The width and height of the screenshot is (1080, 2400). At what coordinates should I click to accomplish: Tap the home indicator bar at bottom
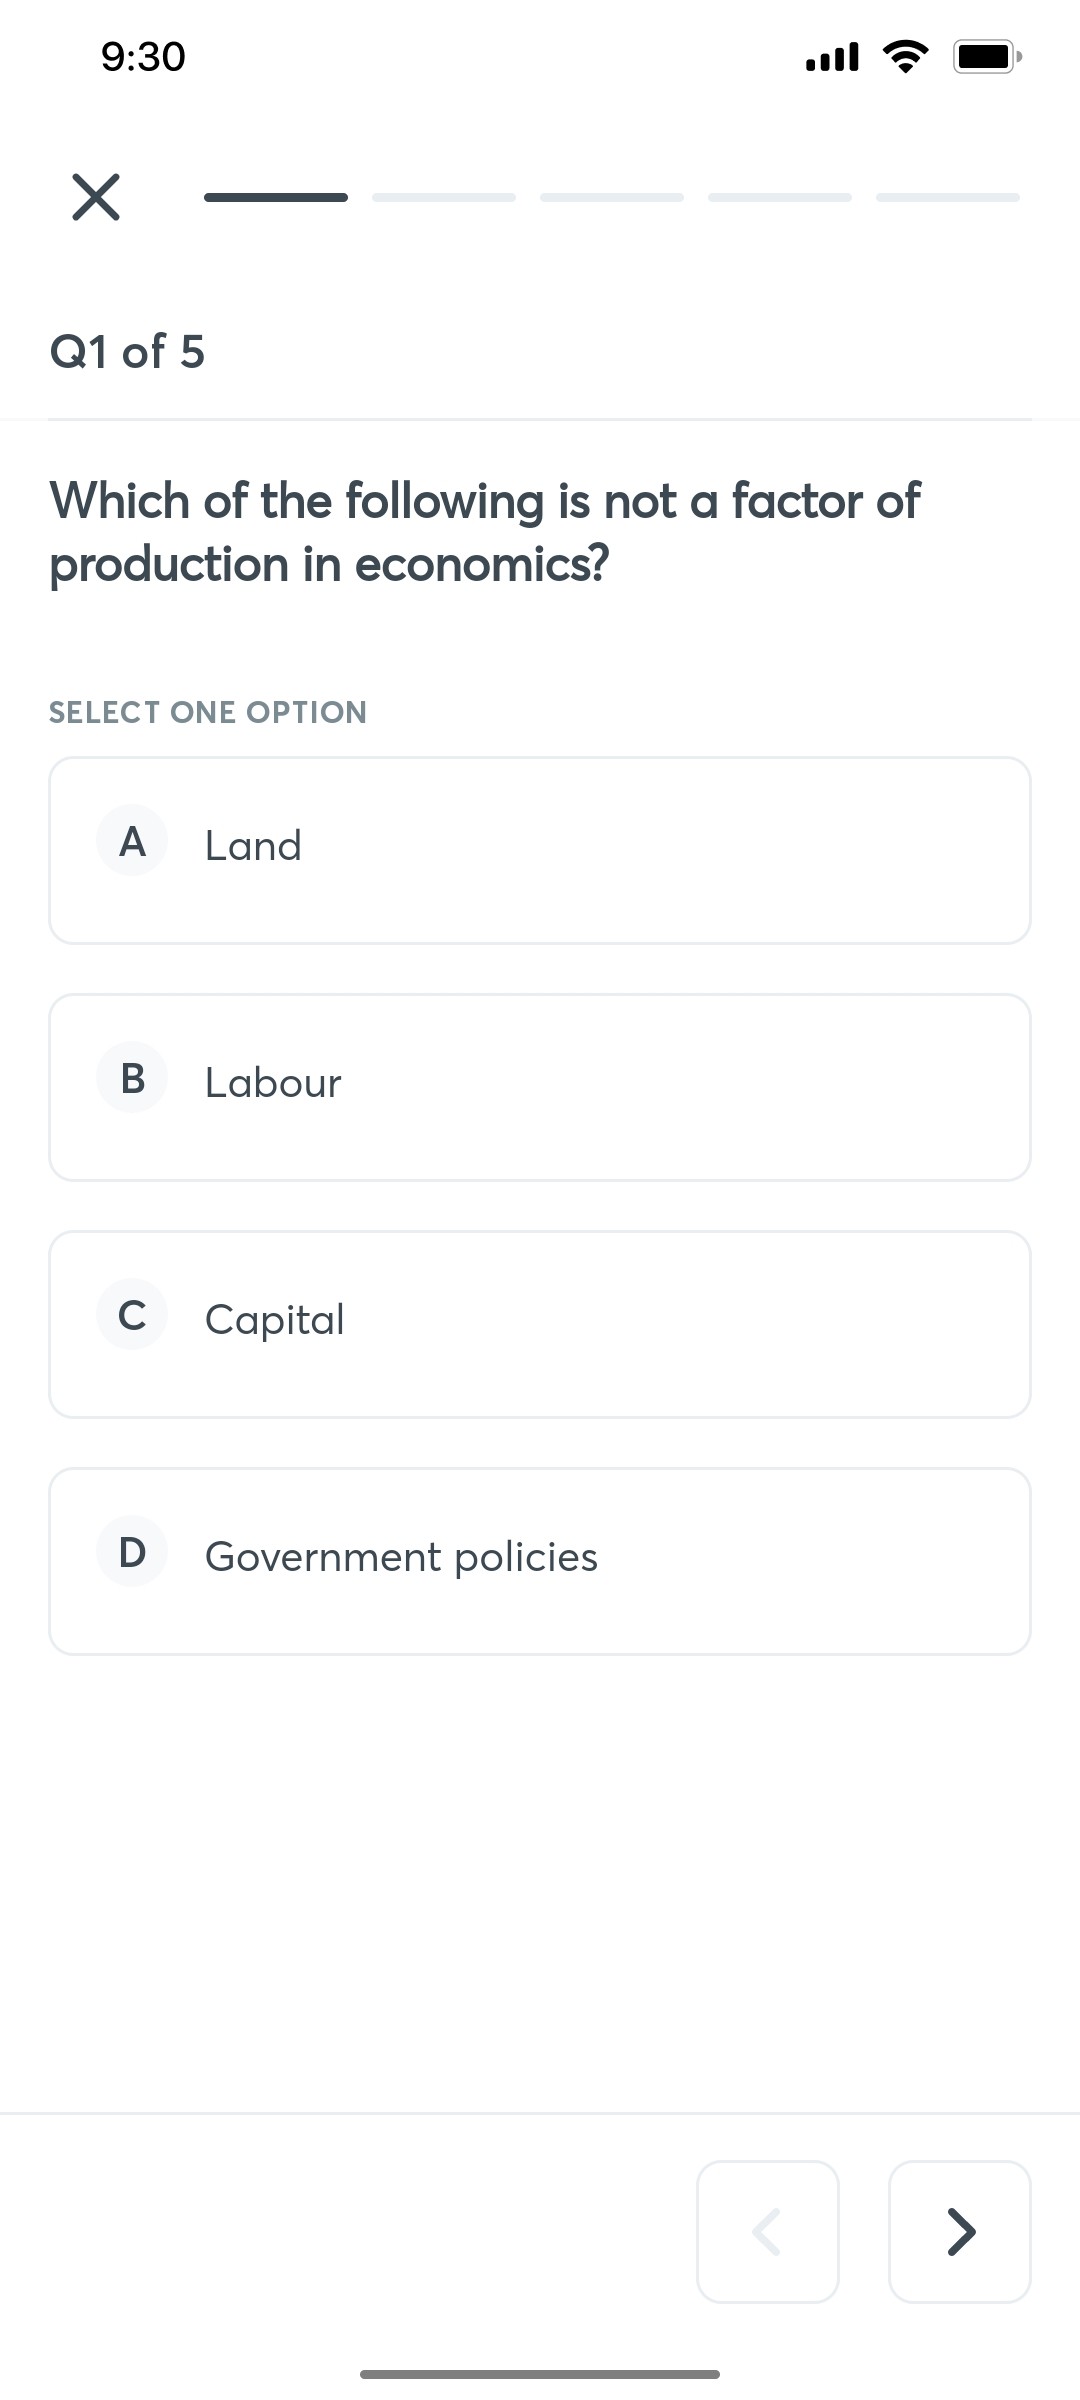coord(540,2373)
